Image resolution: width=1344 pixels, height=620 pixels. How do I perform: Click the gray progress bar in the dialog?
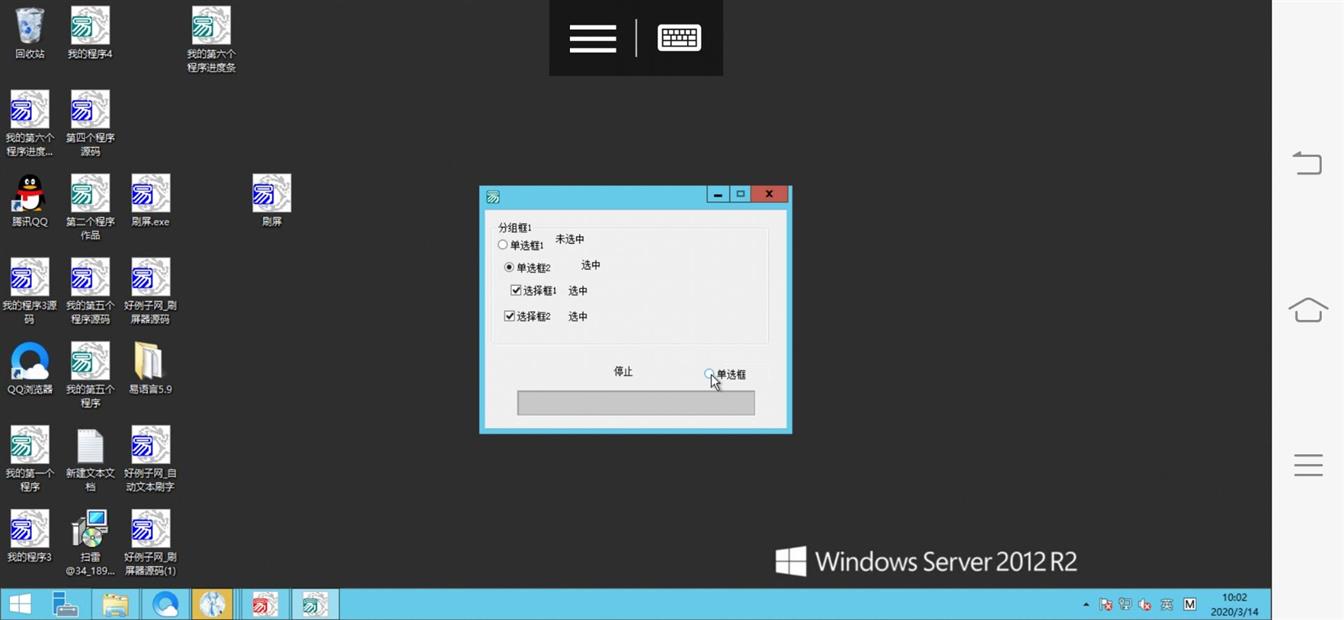635,403
